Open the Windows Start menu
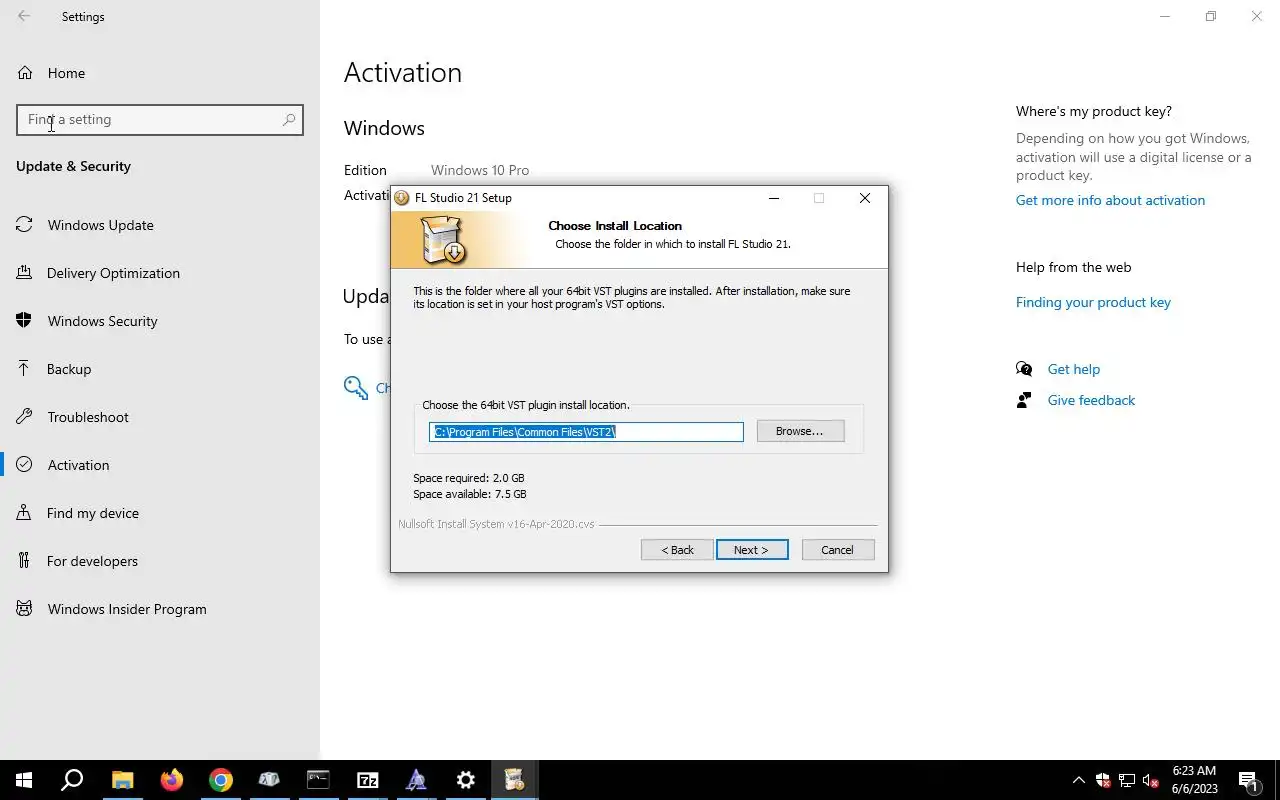The image size is (1280, 800). pos(24,780)
